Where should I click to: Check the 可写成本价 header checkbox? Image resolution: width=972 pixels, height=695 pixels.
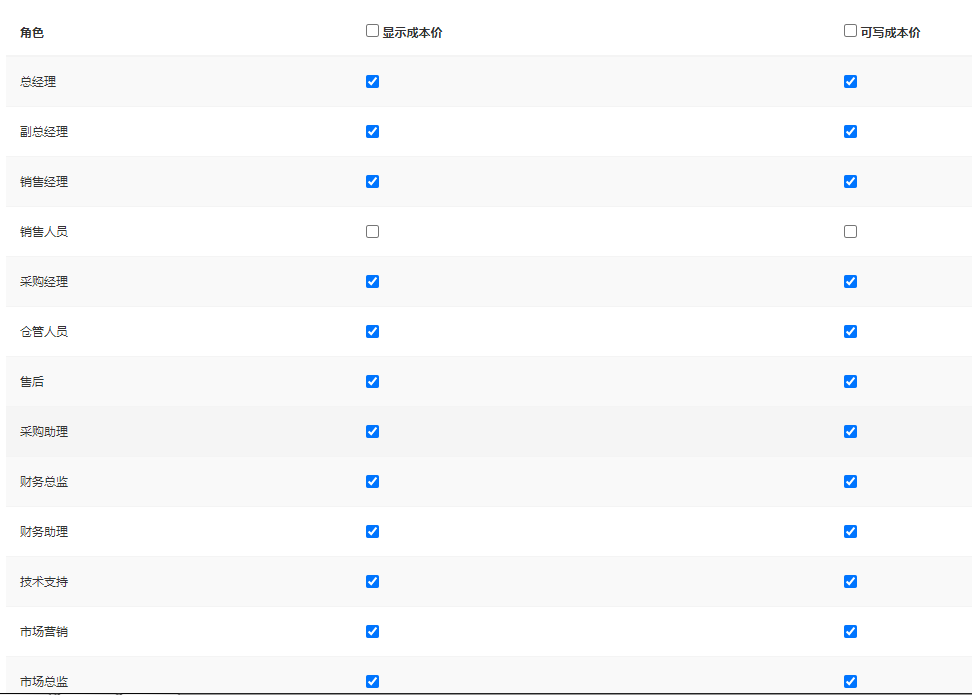pos(850,31)
